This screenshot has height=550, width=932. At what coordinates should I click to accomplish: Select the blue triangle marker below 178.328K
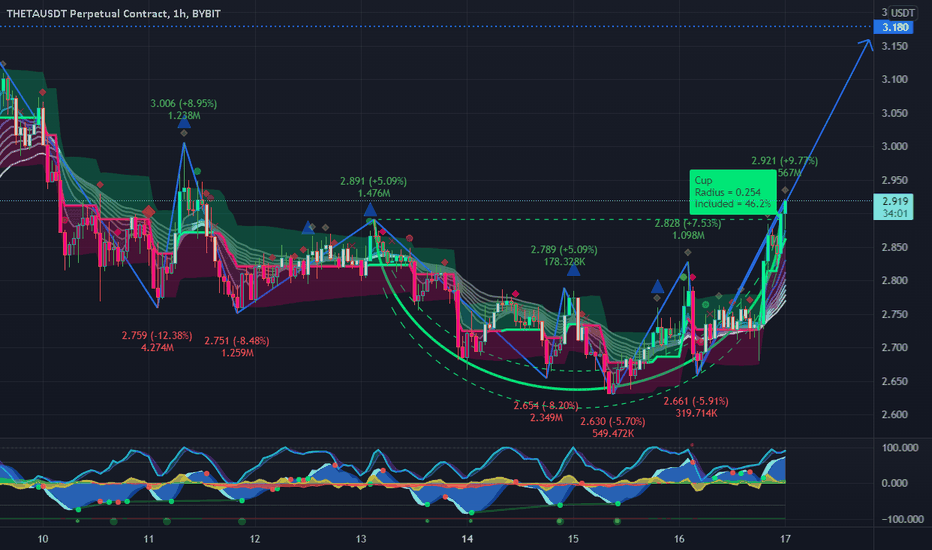pos(573,271)
